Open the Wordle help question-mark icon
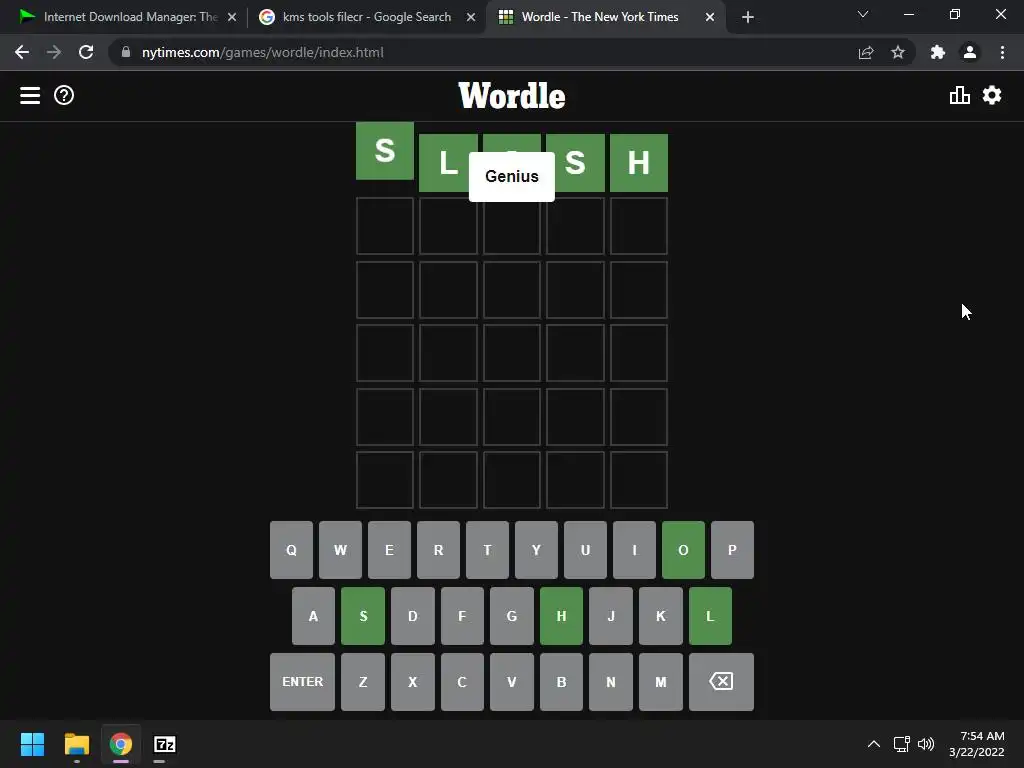Viewport: 1024px width, 768px height. point(64,95)
